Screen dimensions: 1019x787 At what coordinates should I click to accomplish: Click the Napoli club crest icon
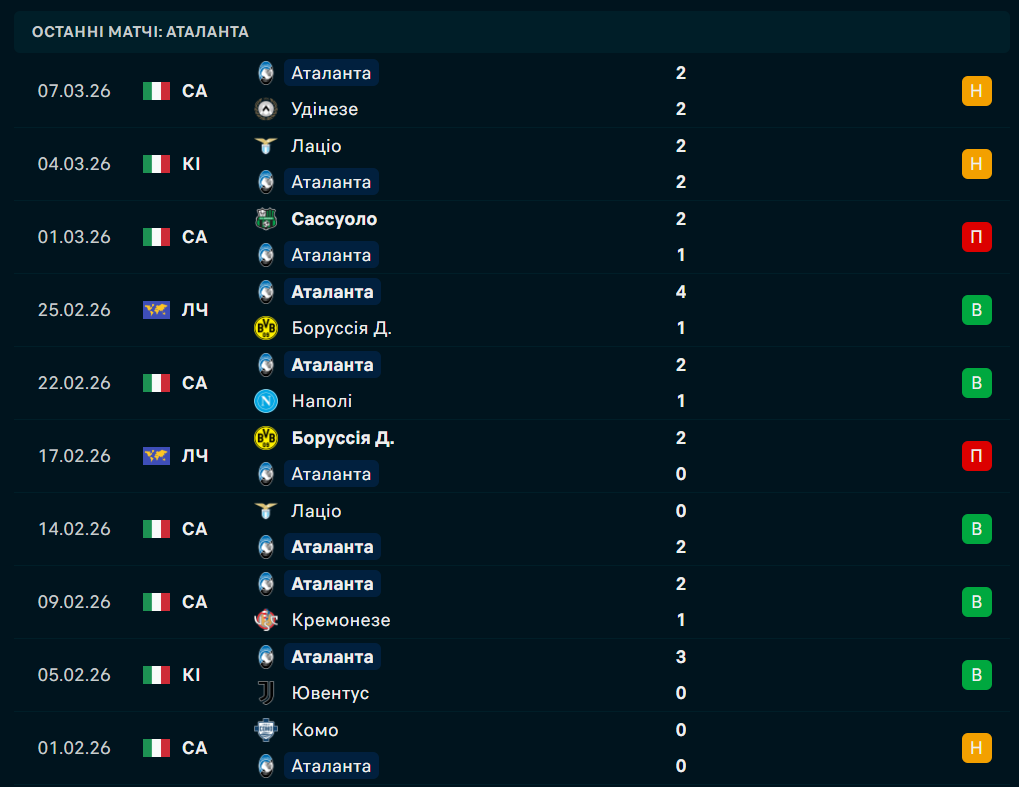point(266,401)
